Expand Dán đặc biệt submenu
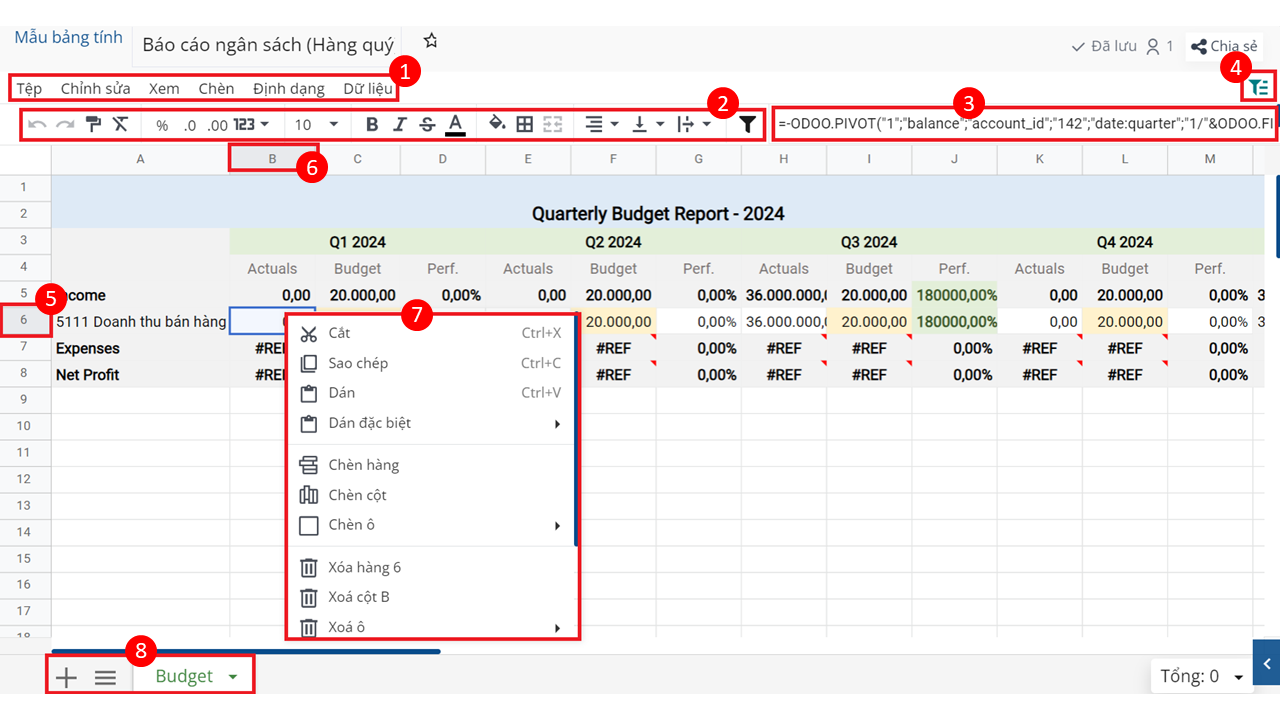The width and height of the screenshot is (1280, 720). click(432, 423)
